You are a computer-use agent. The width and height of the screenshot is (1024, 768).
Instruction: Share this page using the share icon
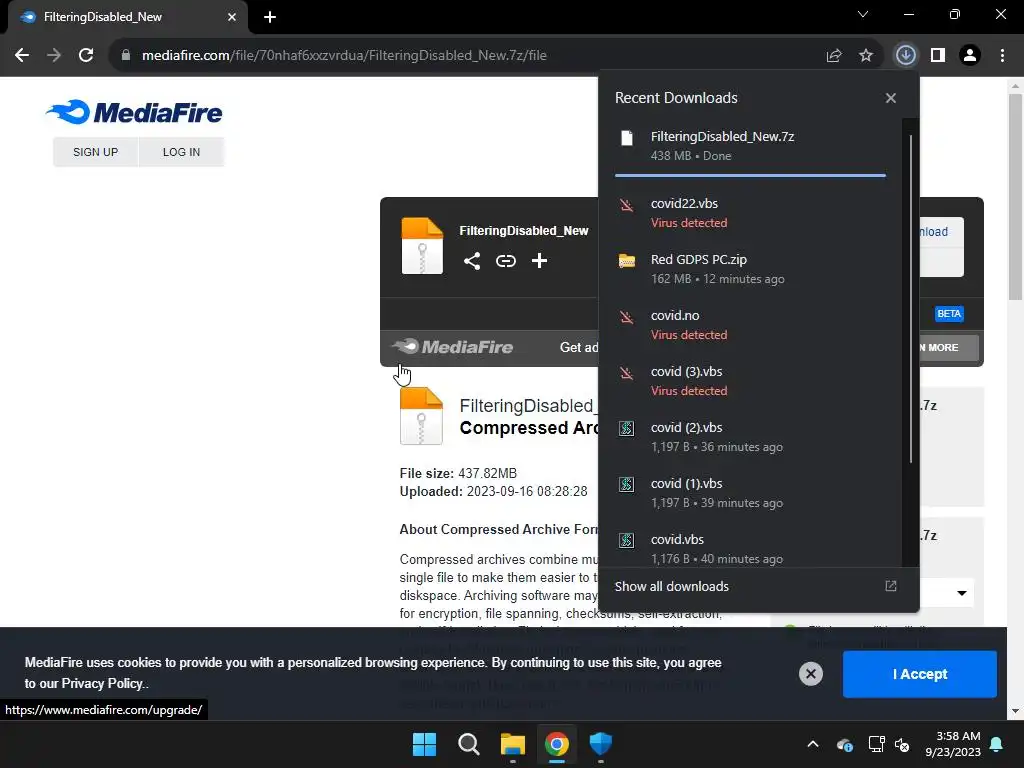click(834, 56)
